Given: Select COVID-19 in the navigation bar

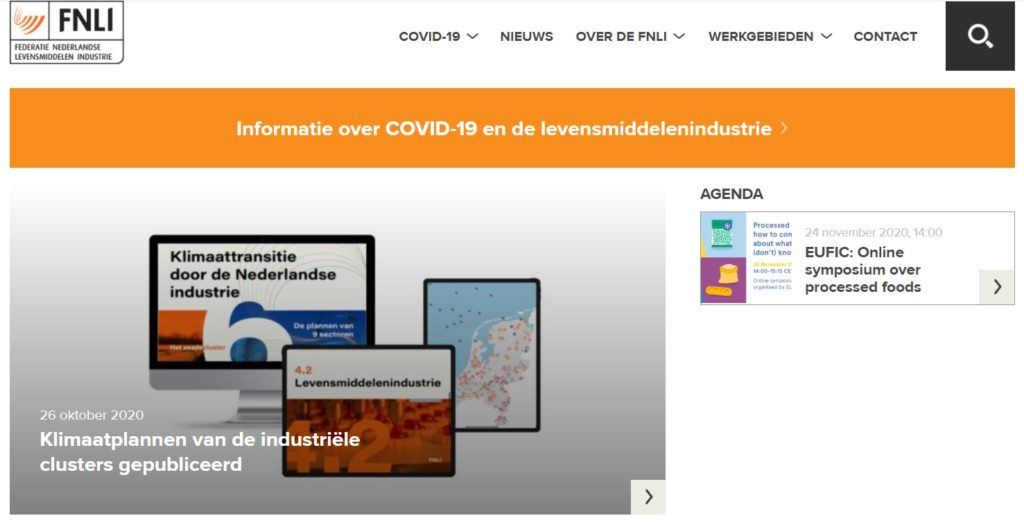Looking at the screenshot, I should [x=429, y=37].
